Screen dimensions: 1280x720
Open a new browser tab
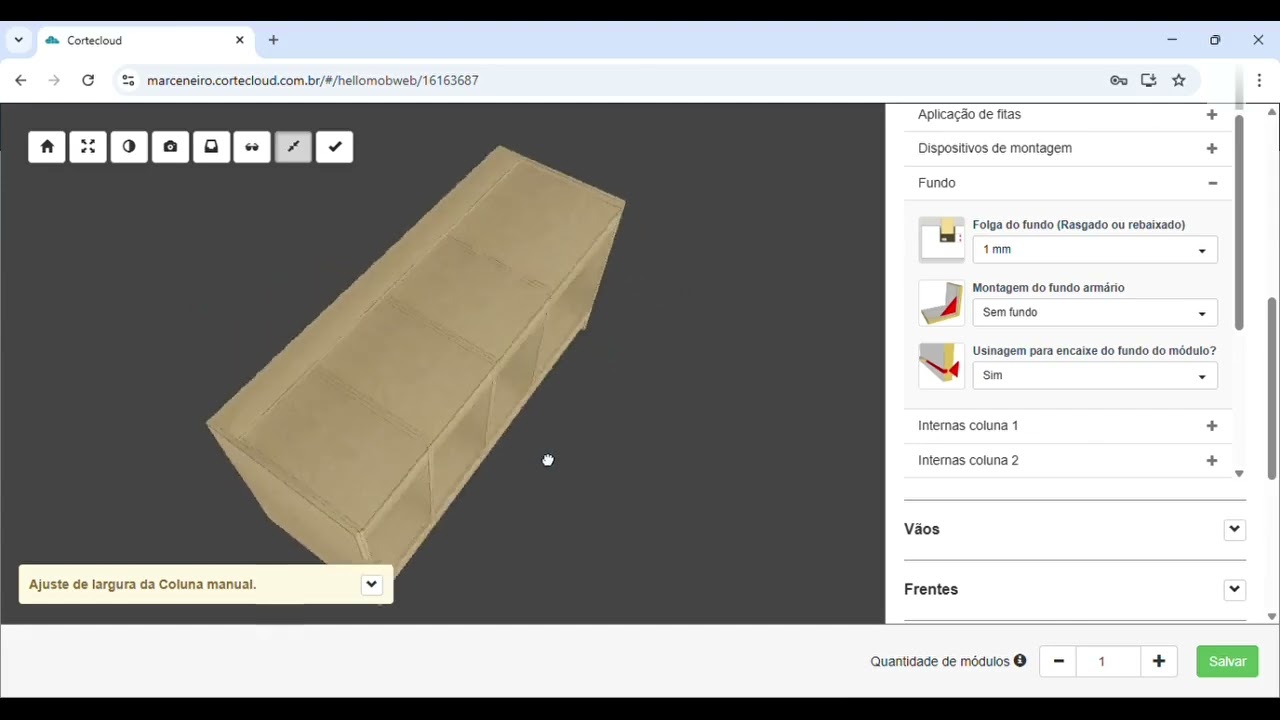point(273,41)
